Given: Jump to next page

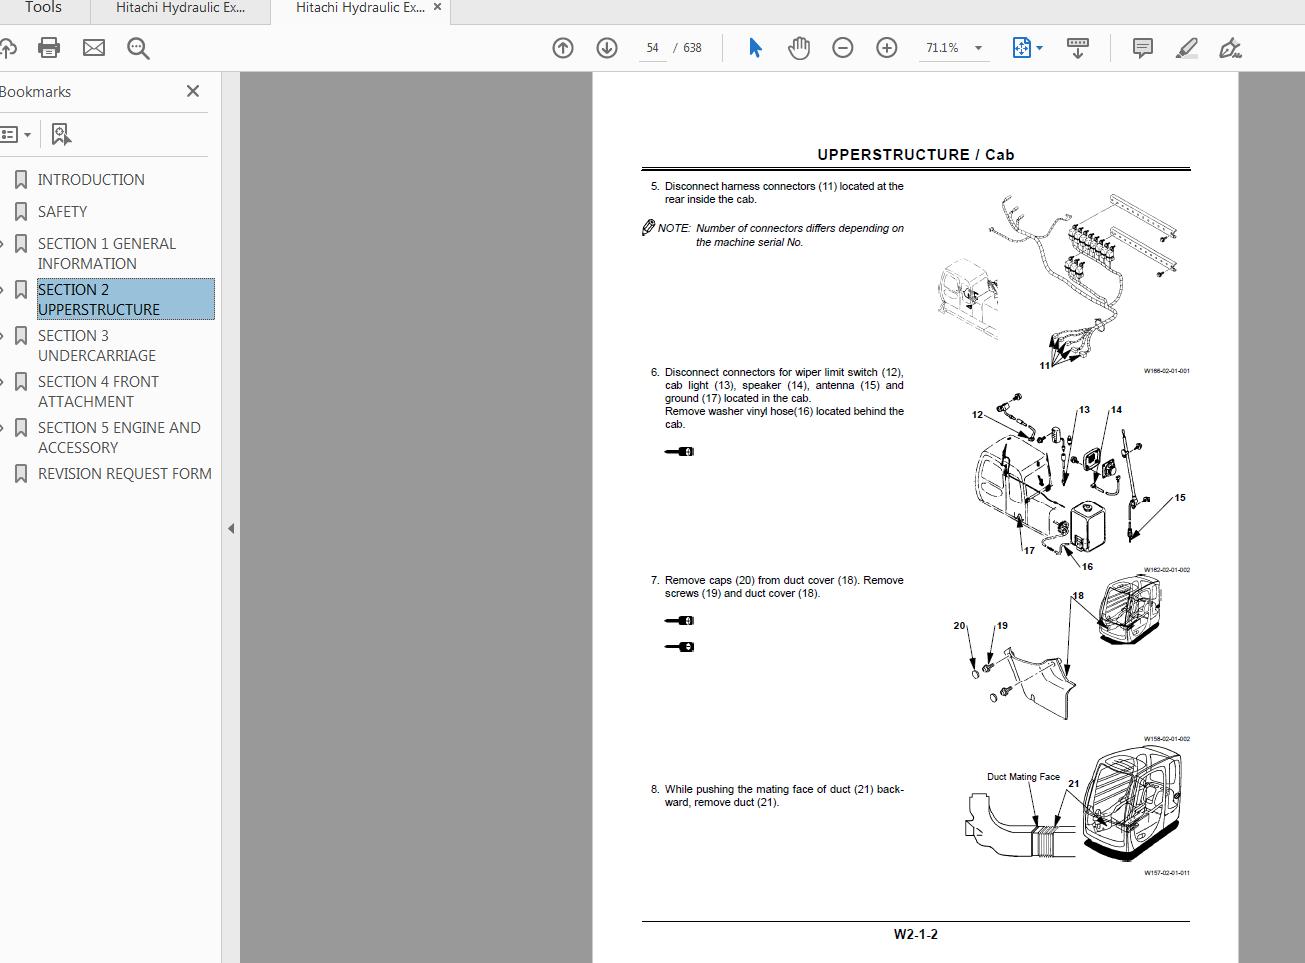Looking at the screenshot, I should [x=606, y=47].
